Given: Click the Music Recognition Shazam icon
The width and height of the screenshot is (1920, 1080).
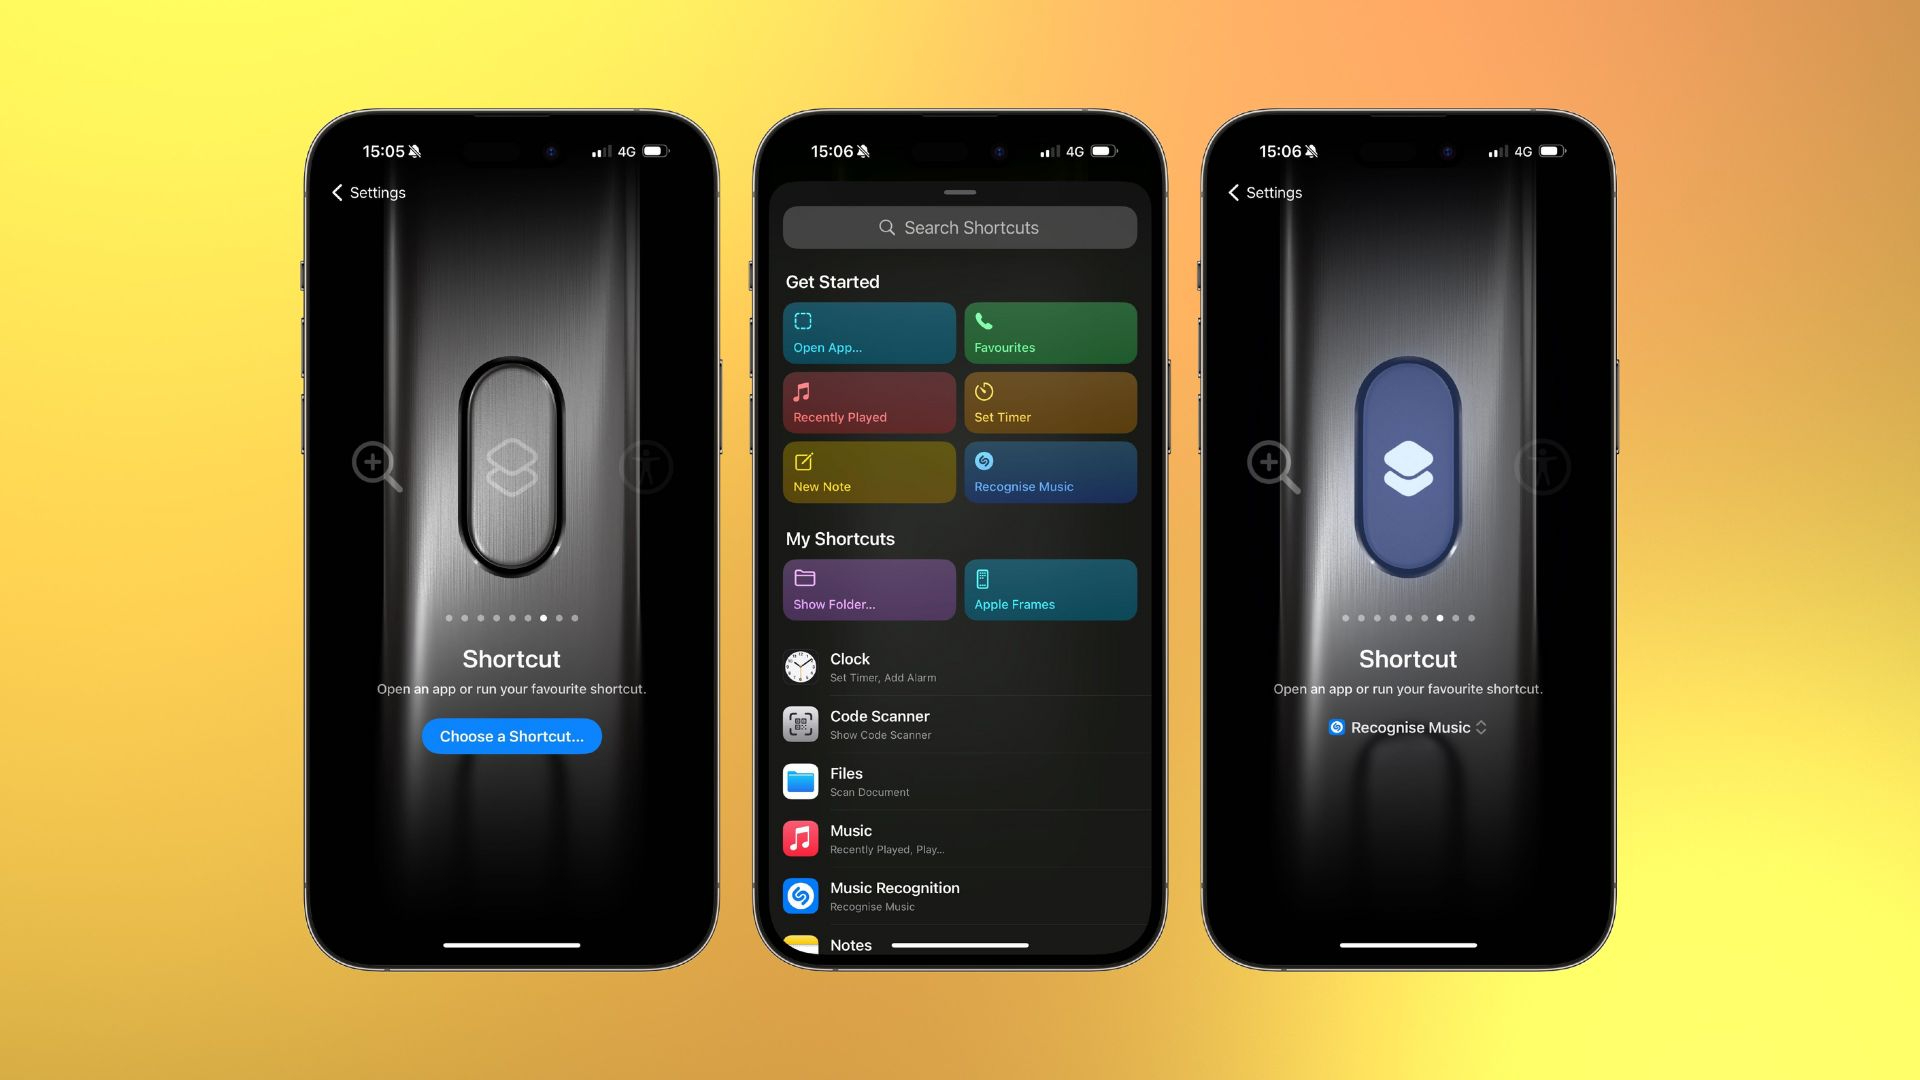Looking at the screenshot, I should pos(800,894).
